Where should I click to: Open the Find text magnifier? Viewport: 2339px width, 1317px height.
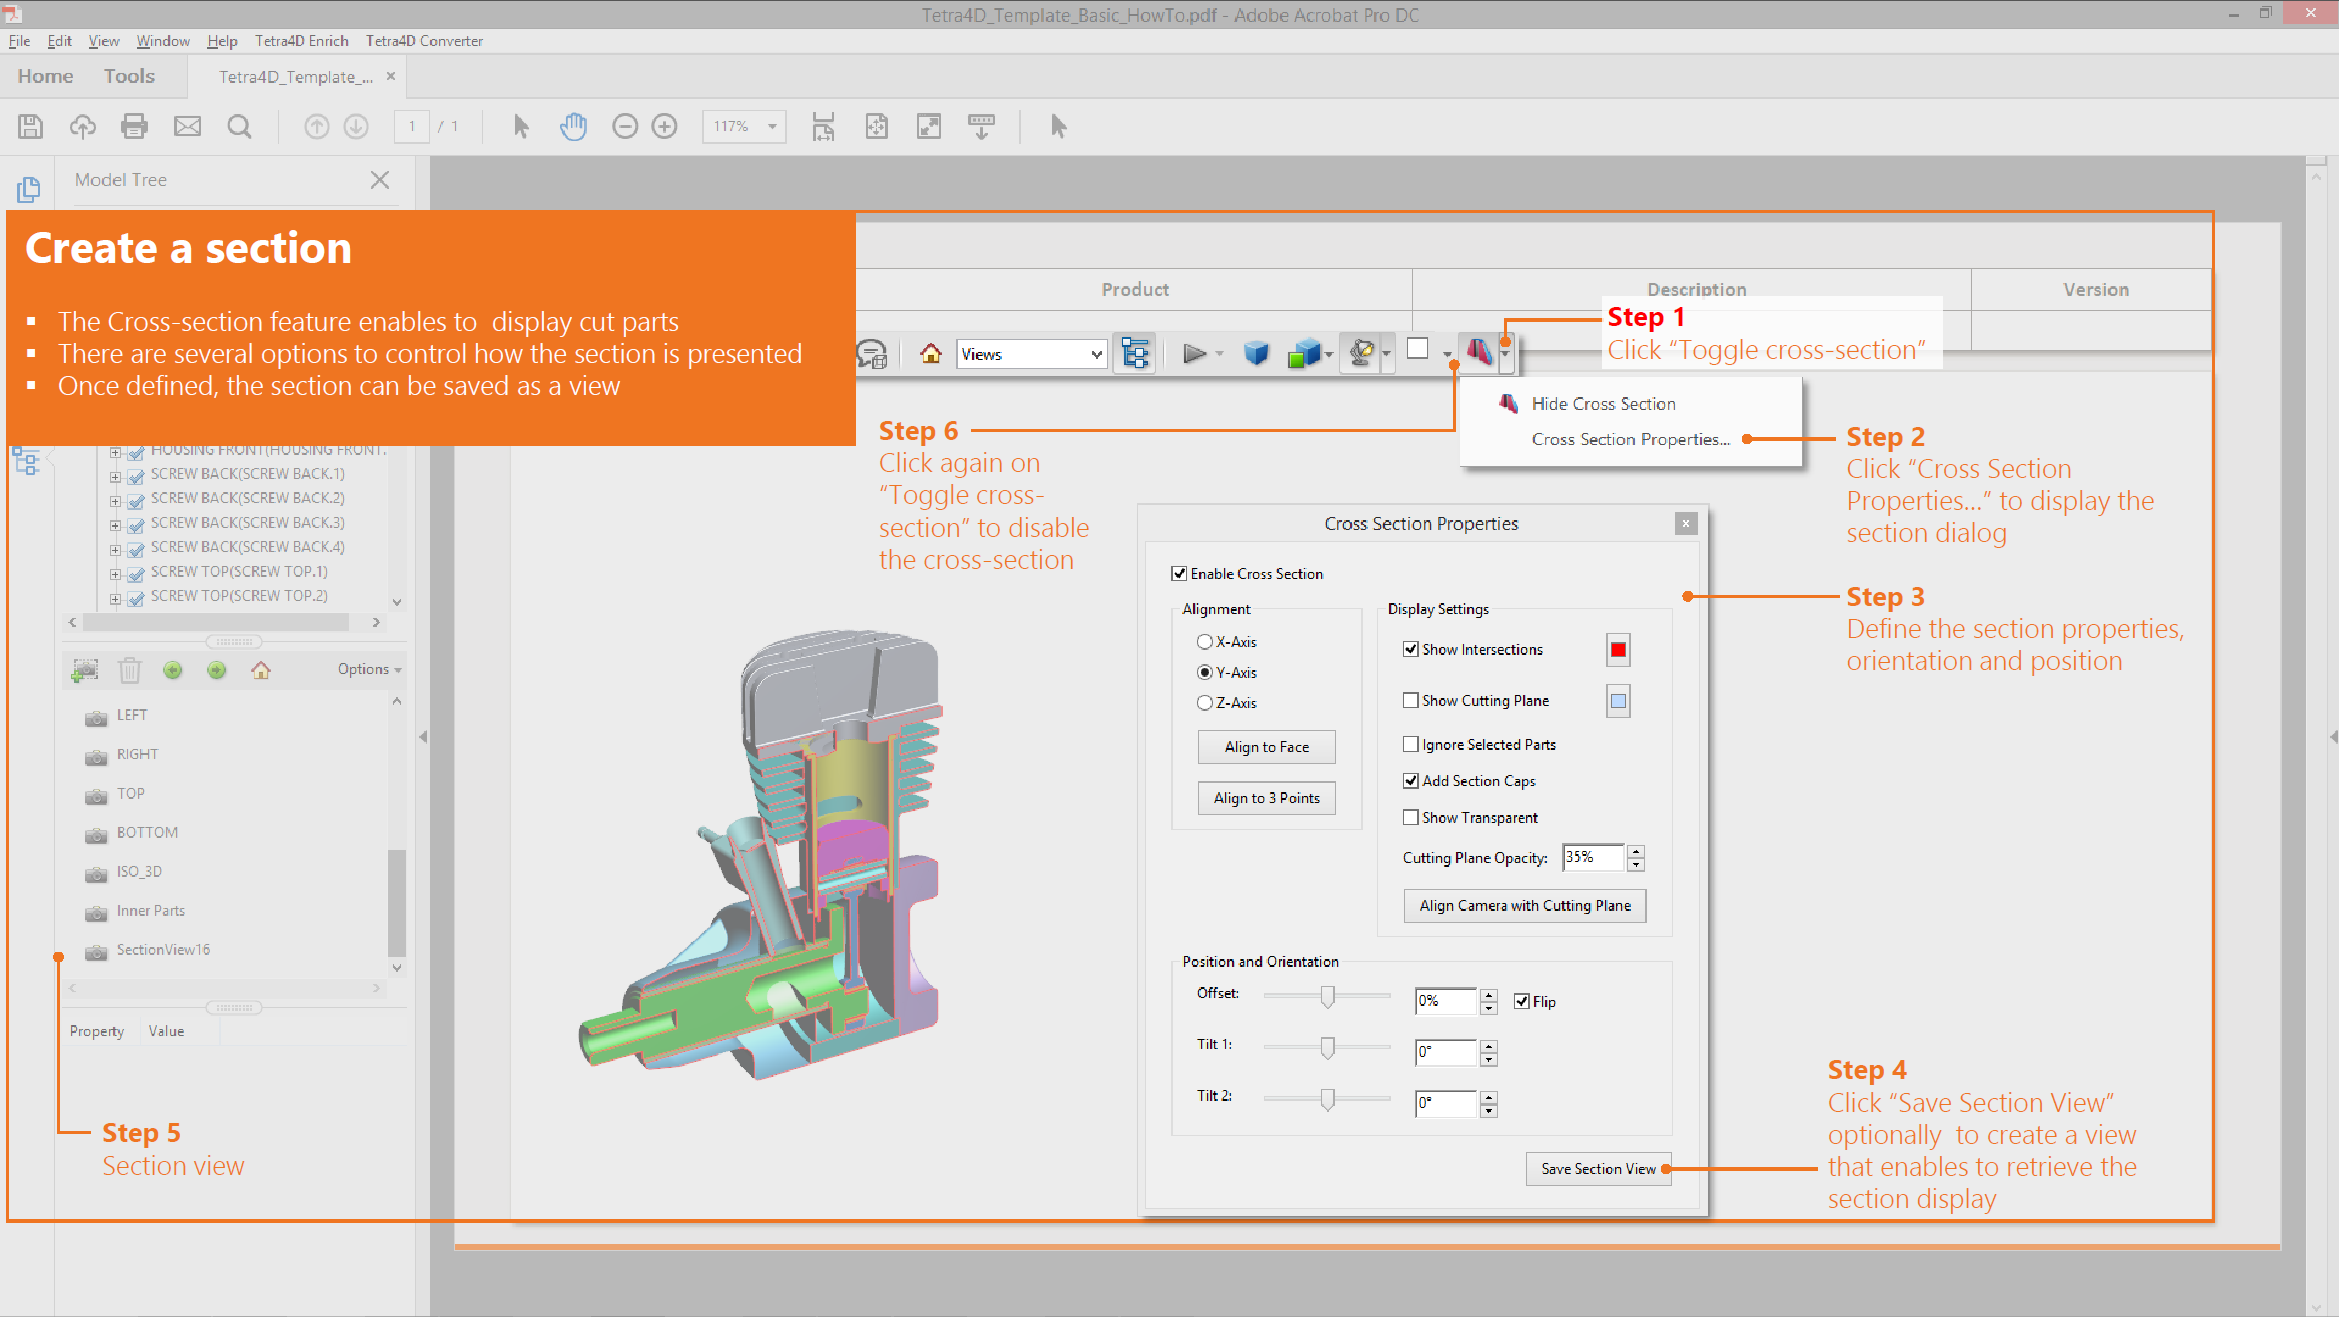tap(239, 126)
